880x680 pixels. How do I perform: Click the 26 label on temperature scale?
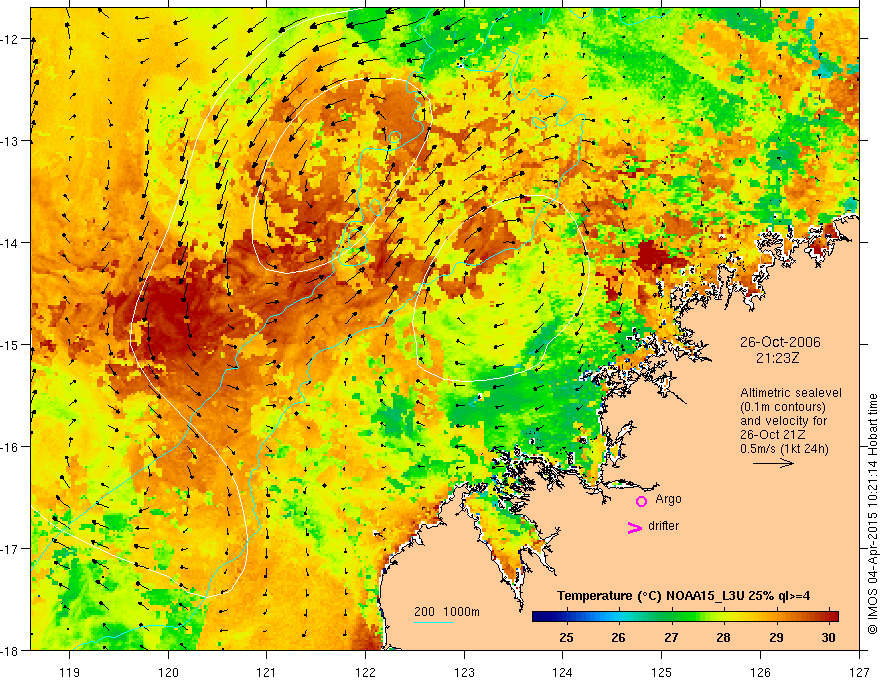(618, 637)
